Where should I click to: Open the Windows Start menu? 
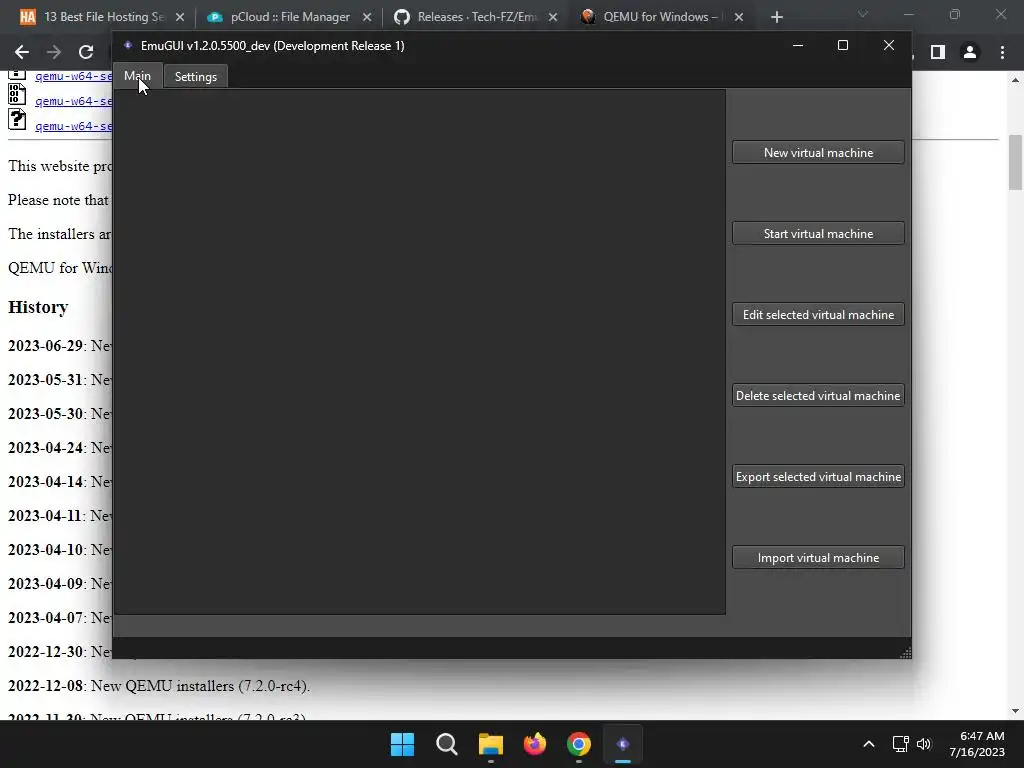pos(402,744)
